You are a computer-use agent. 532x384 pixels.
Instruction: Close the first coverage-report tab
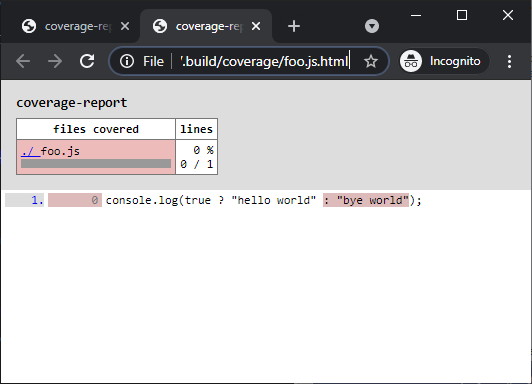tap(125, 26)
